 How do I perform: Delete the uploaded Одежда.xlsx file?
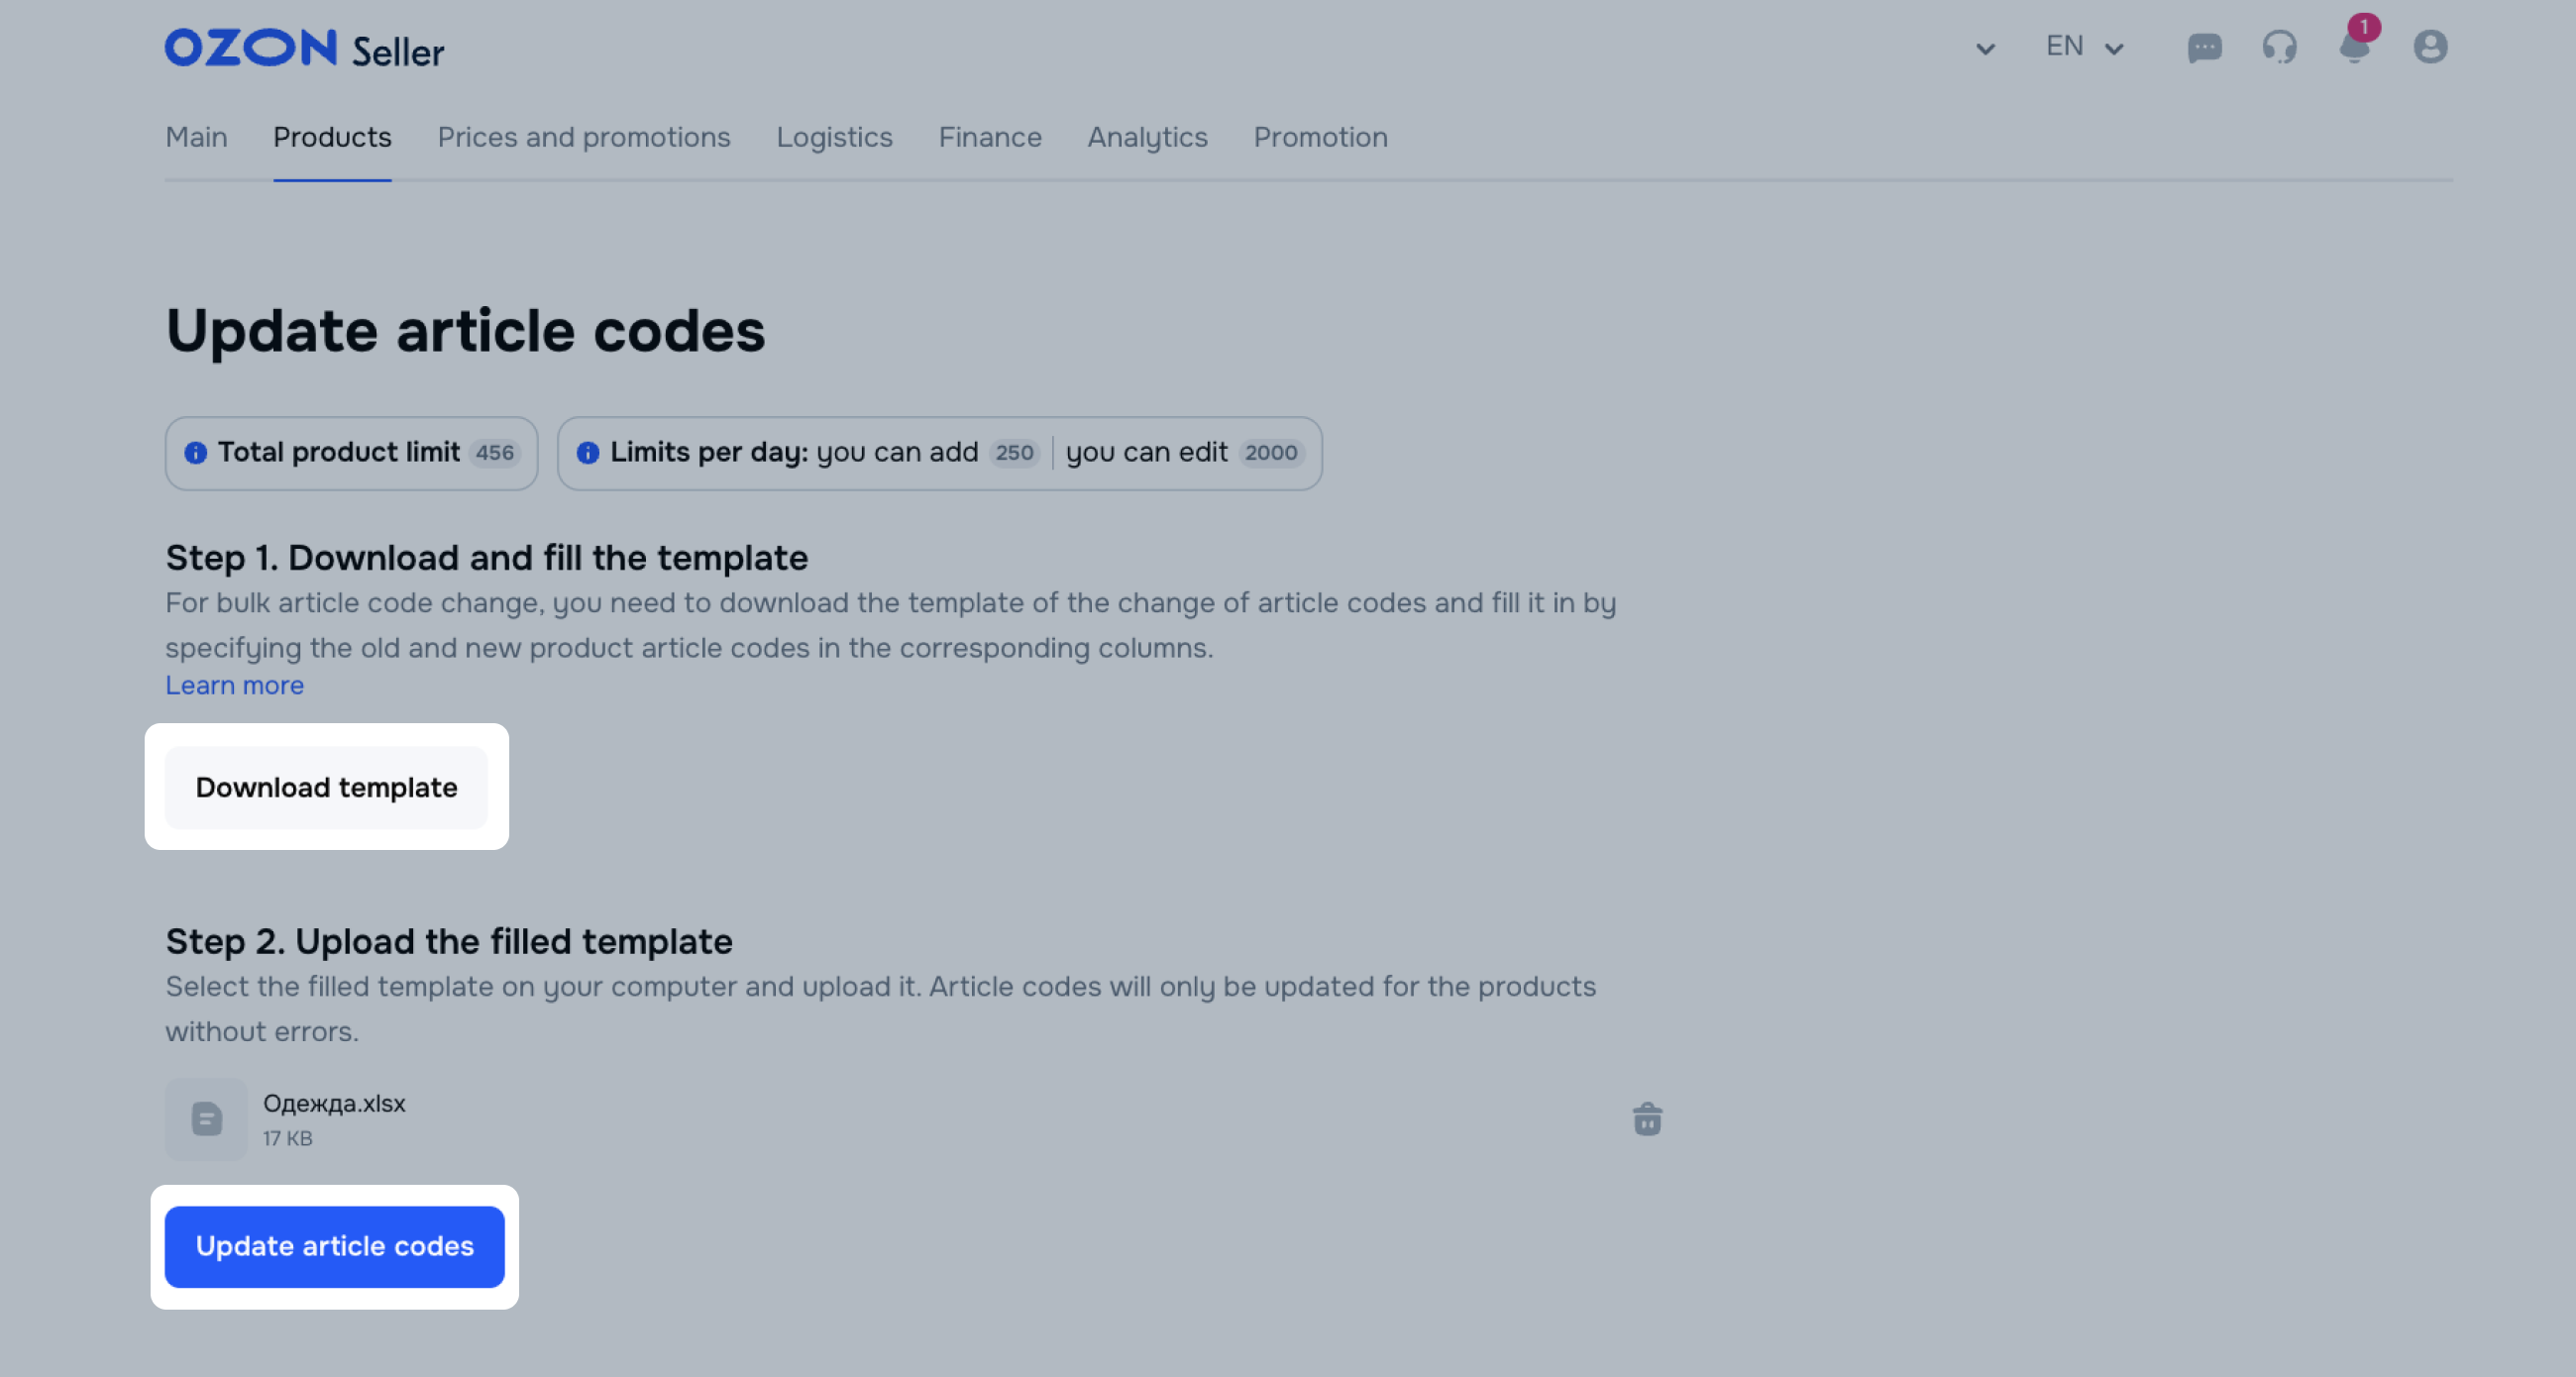(x=1647, y=1119)
